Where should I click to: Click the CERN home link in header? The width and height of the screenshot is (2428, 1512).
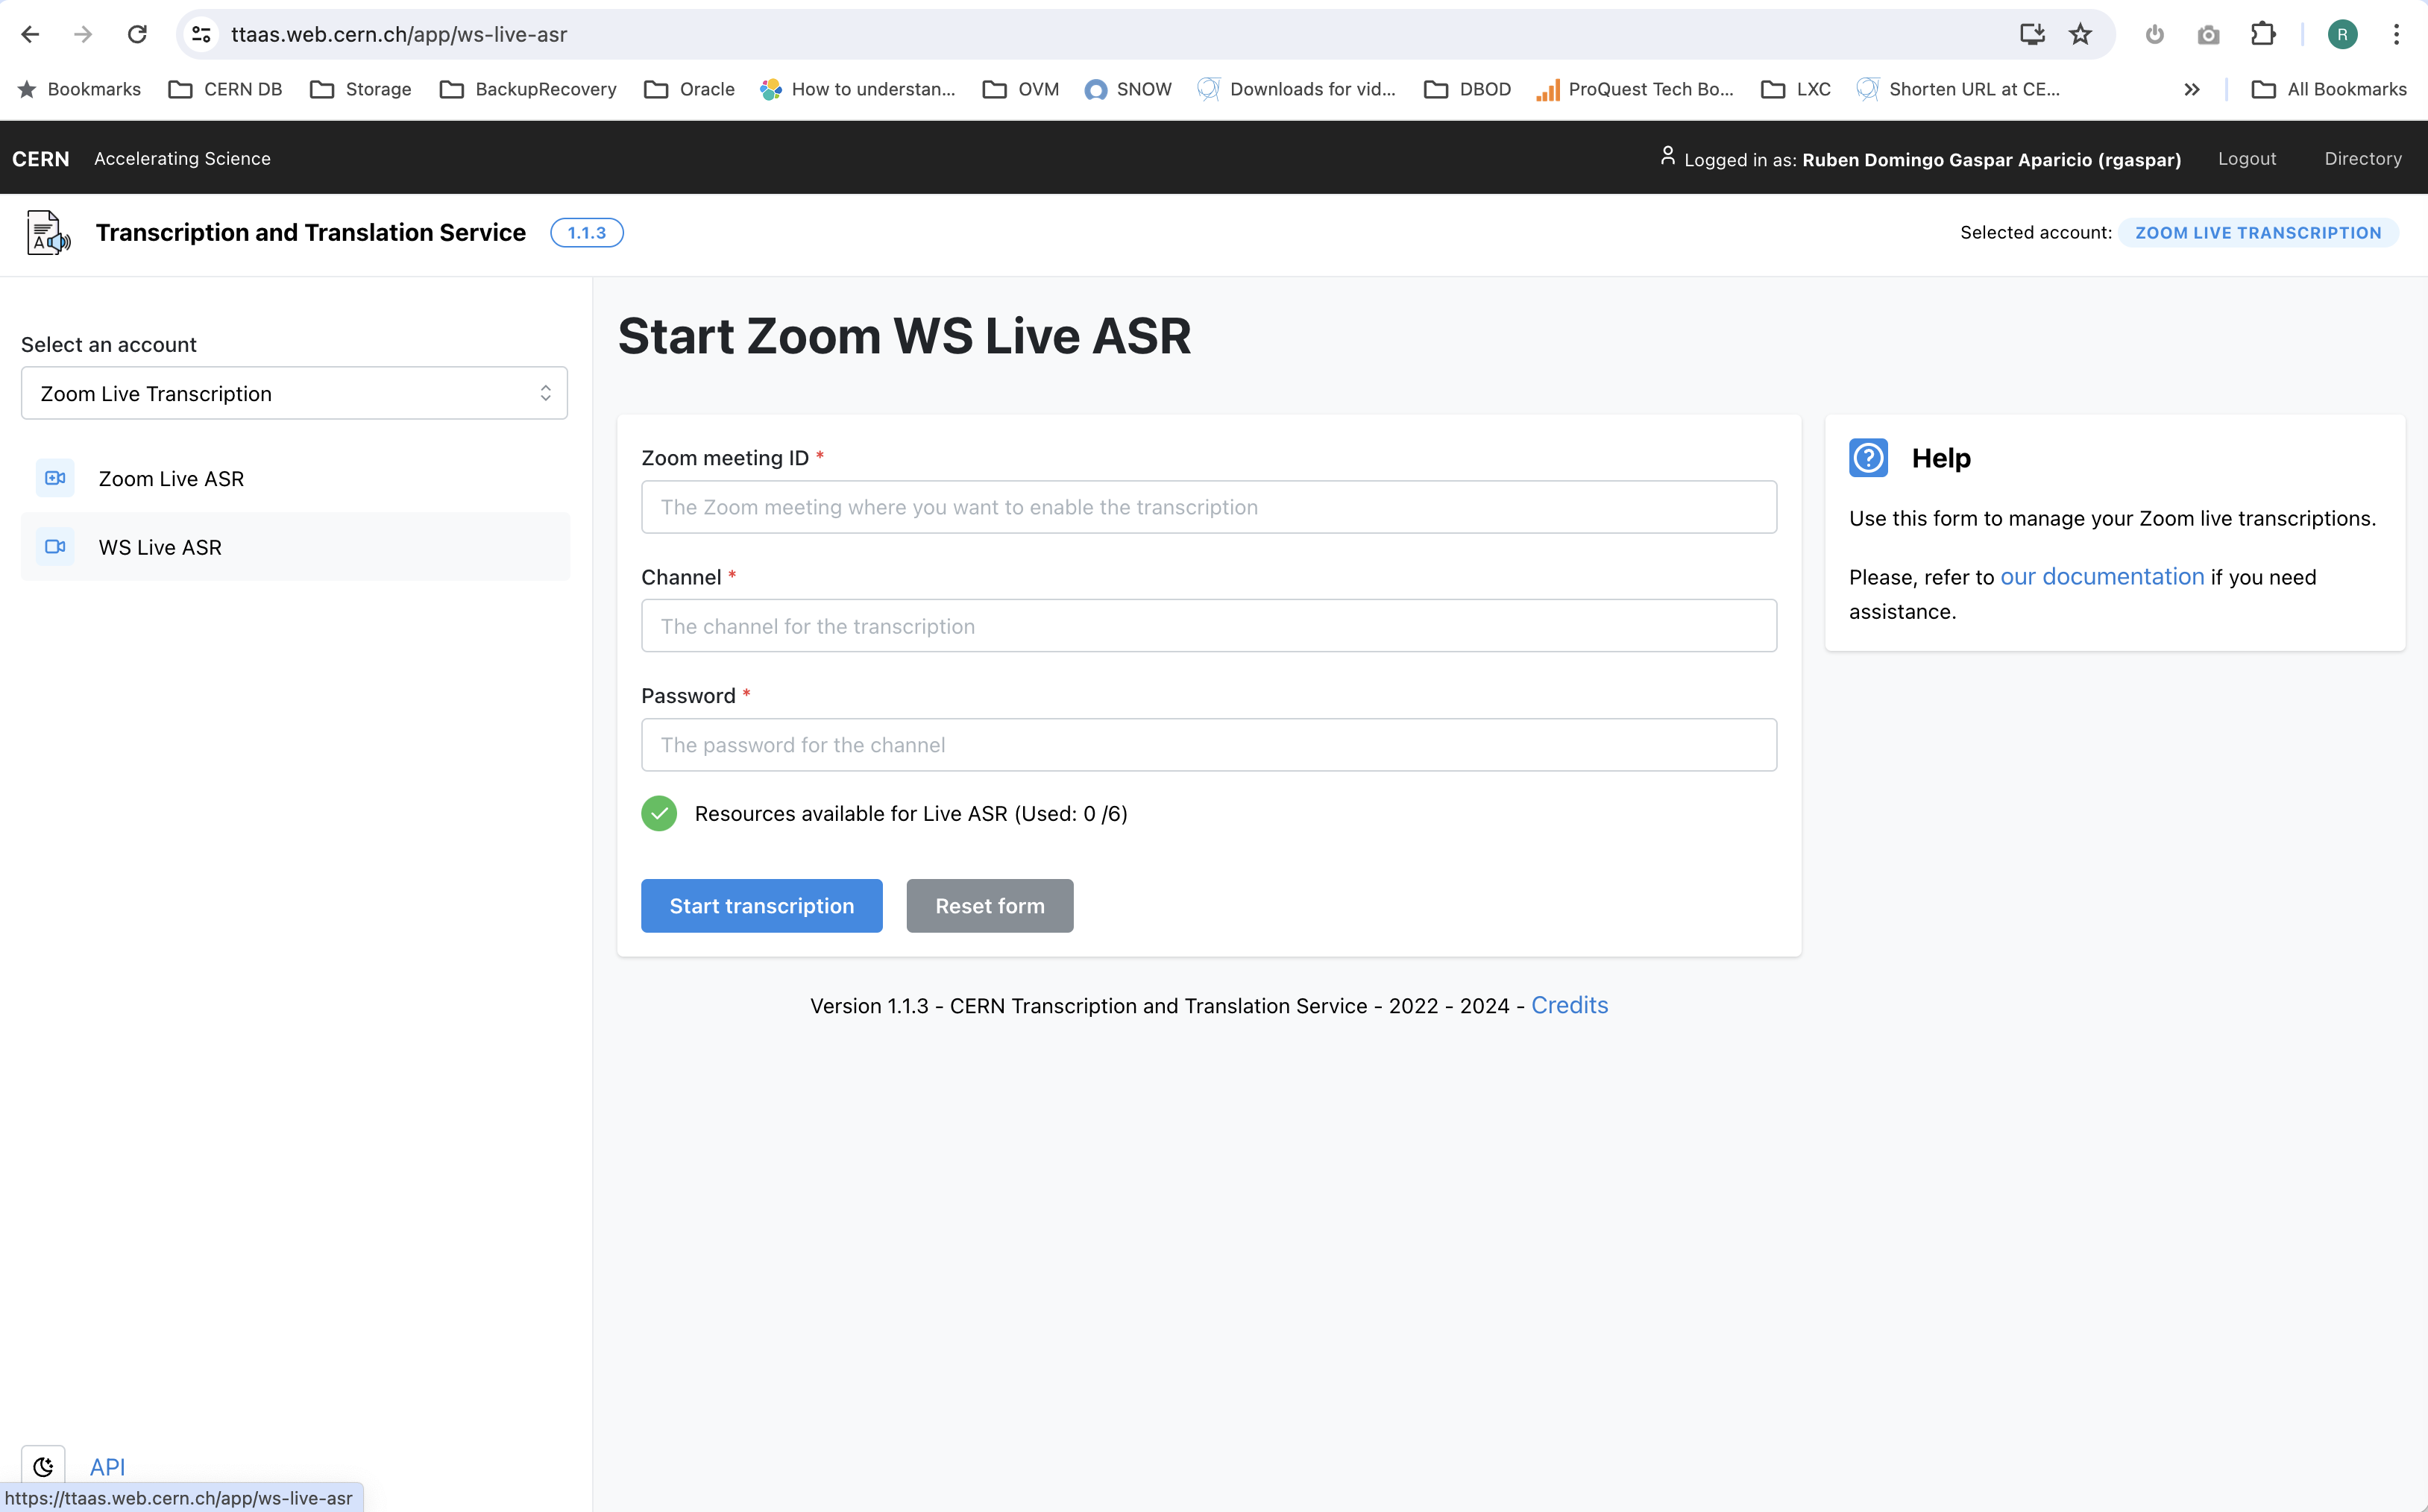tap(41, 158)
